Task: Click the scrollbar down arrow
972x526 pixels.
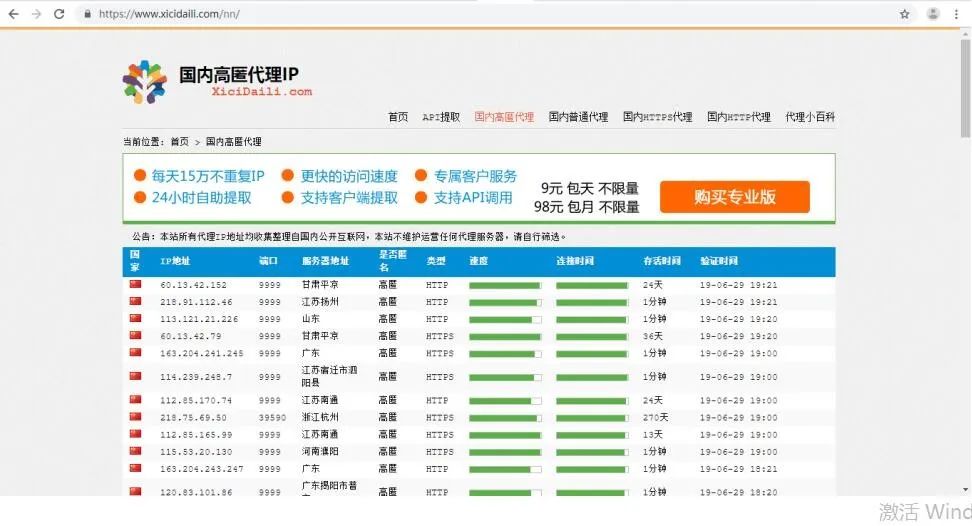Action: pos(965,489)
